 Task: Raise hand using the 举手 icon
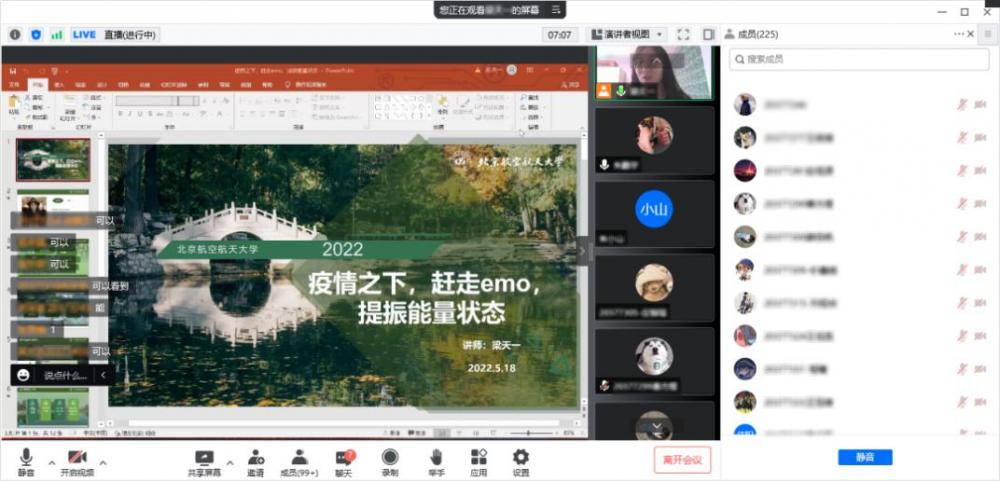[x=436, y=460]
